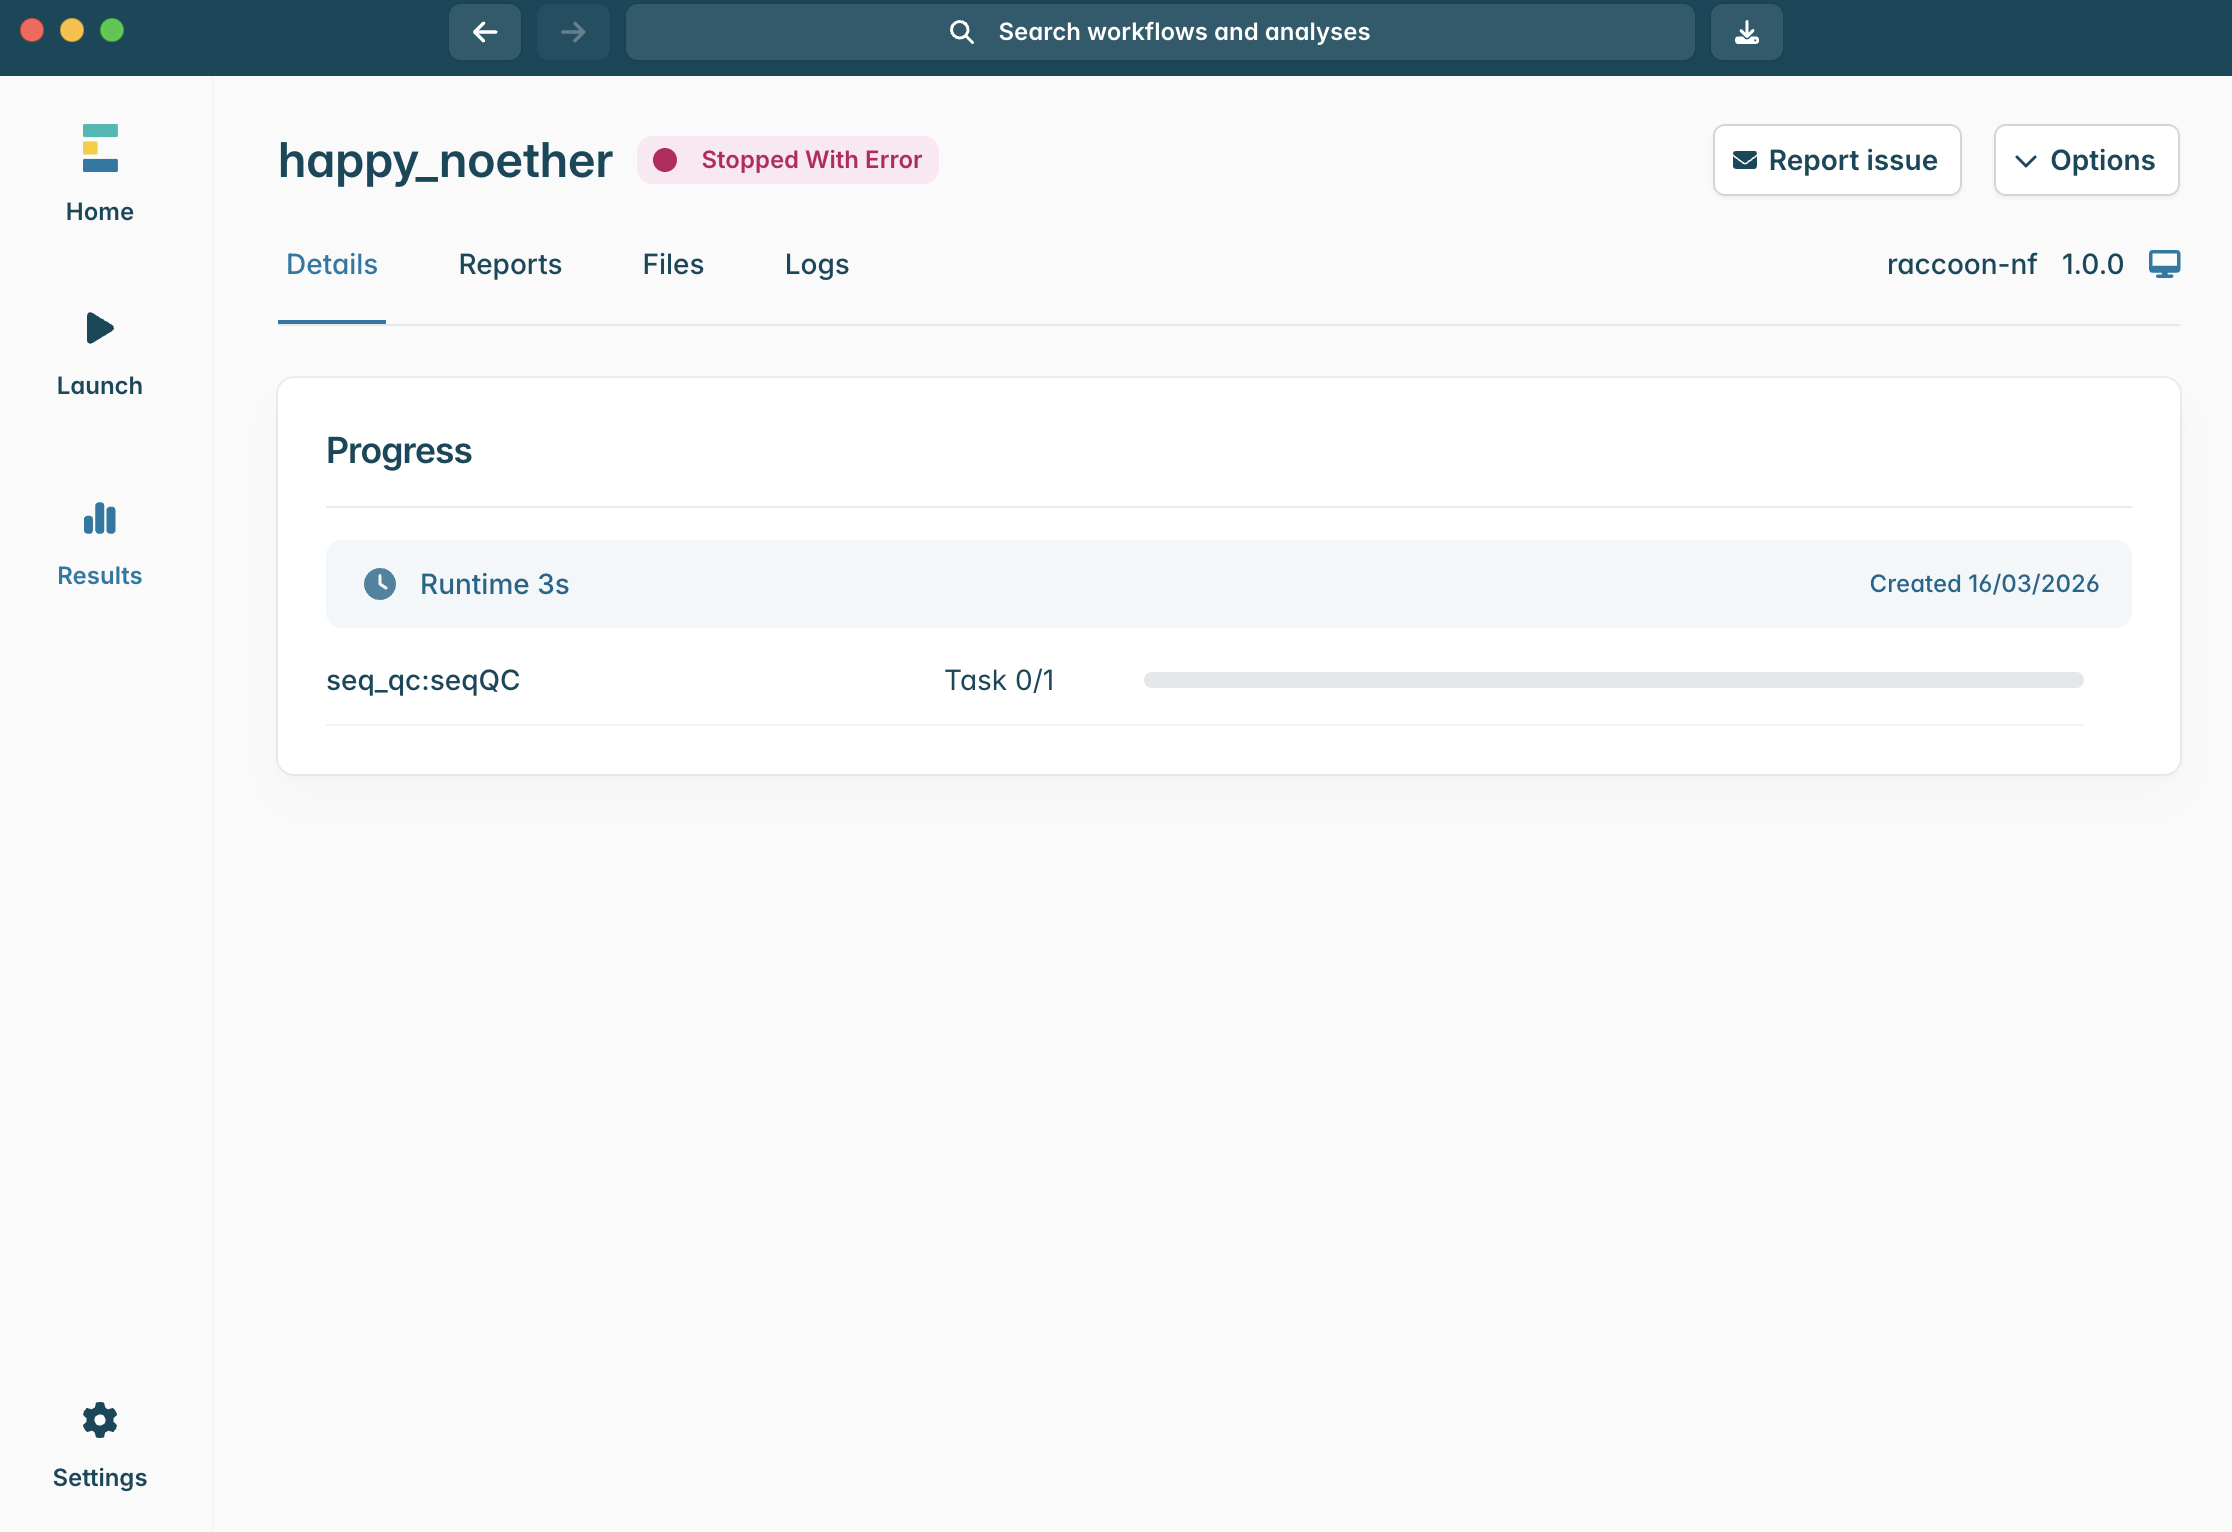Image resolution: width=2232 pixels, height=1532 pixels.
Task: Click the search workflows and analyses field
Action: coord(1160,32)
